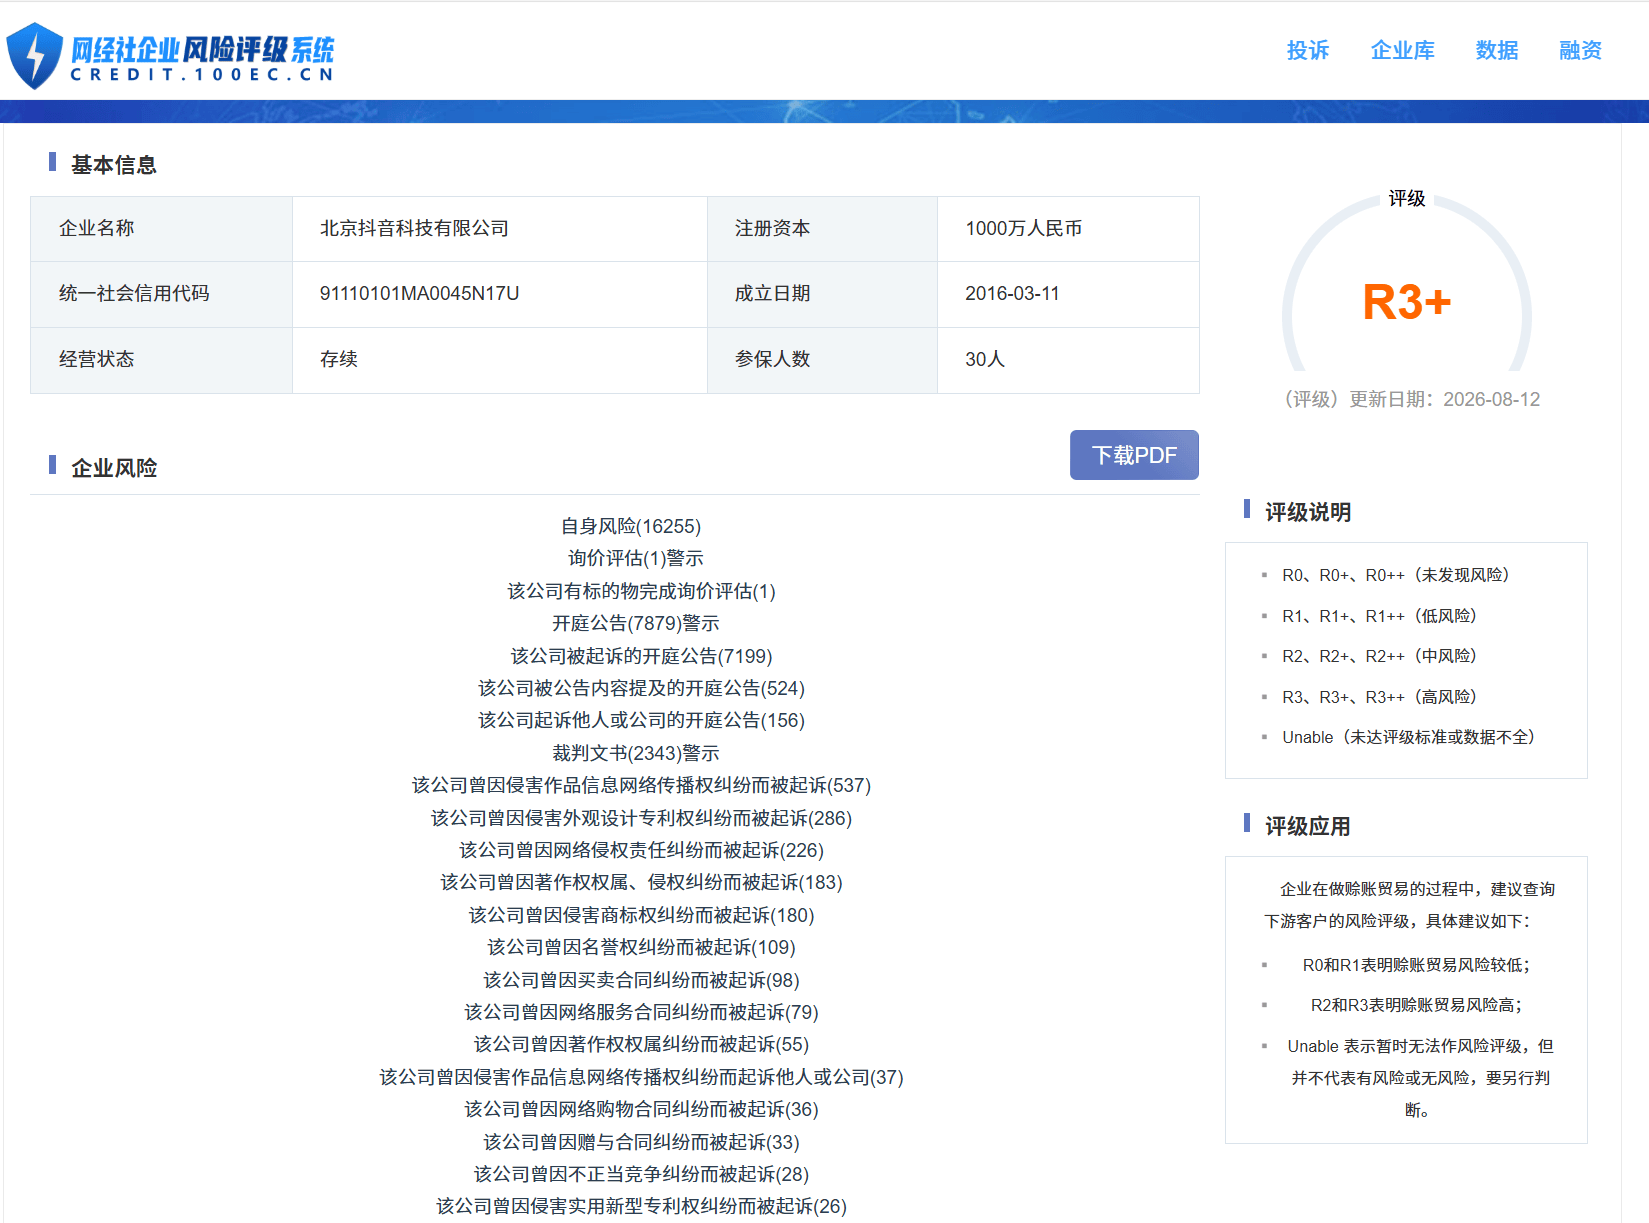Click registered capital 1000万人民币

coord(1023,228)
